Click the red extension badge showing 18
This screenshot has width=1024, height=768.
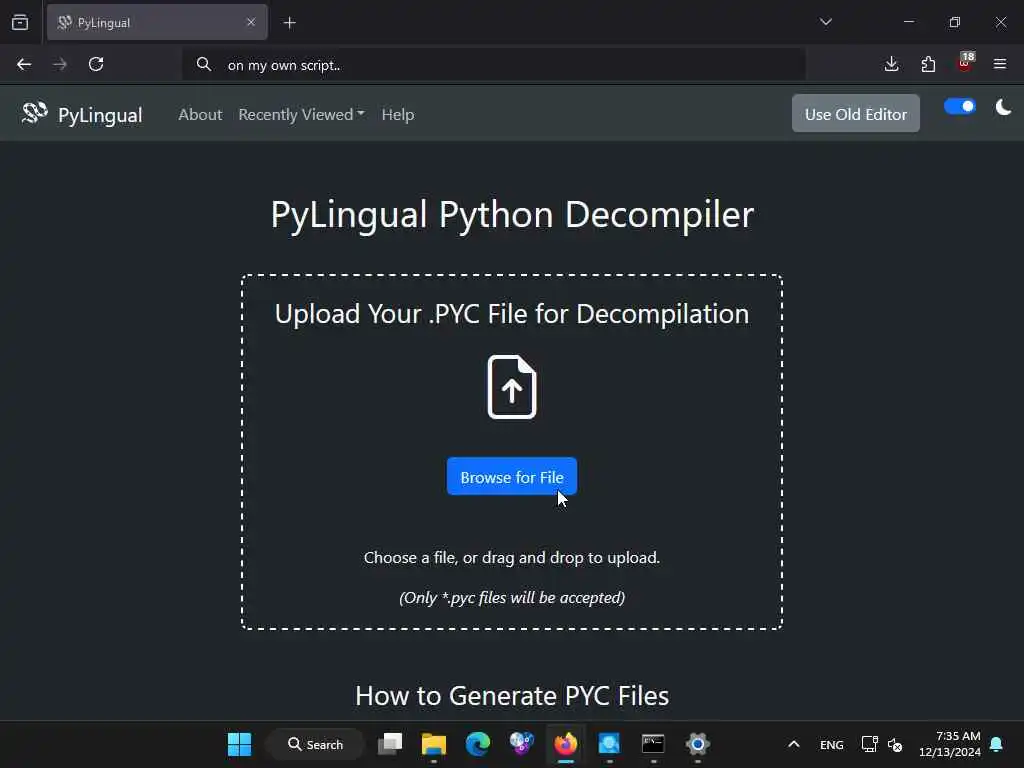(x=965, y=61)
